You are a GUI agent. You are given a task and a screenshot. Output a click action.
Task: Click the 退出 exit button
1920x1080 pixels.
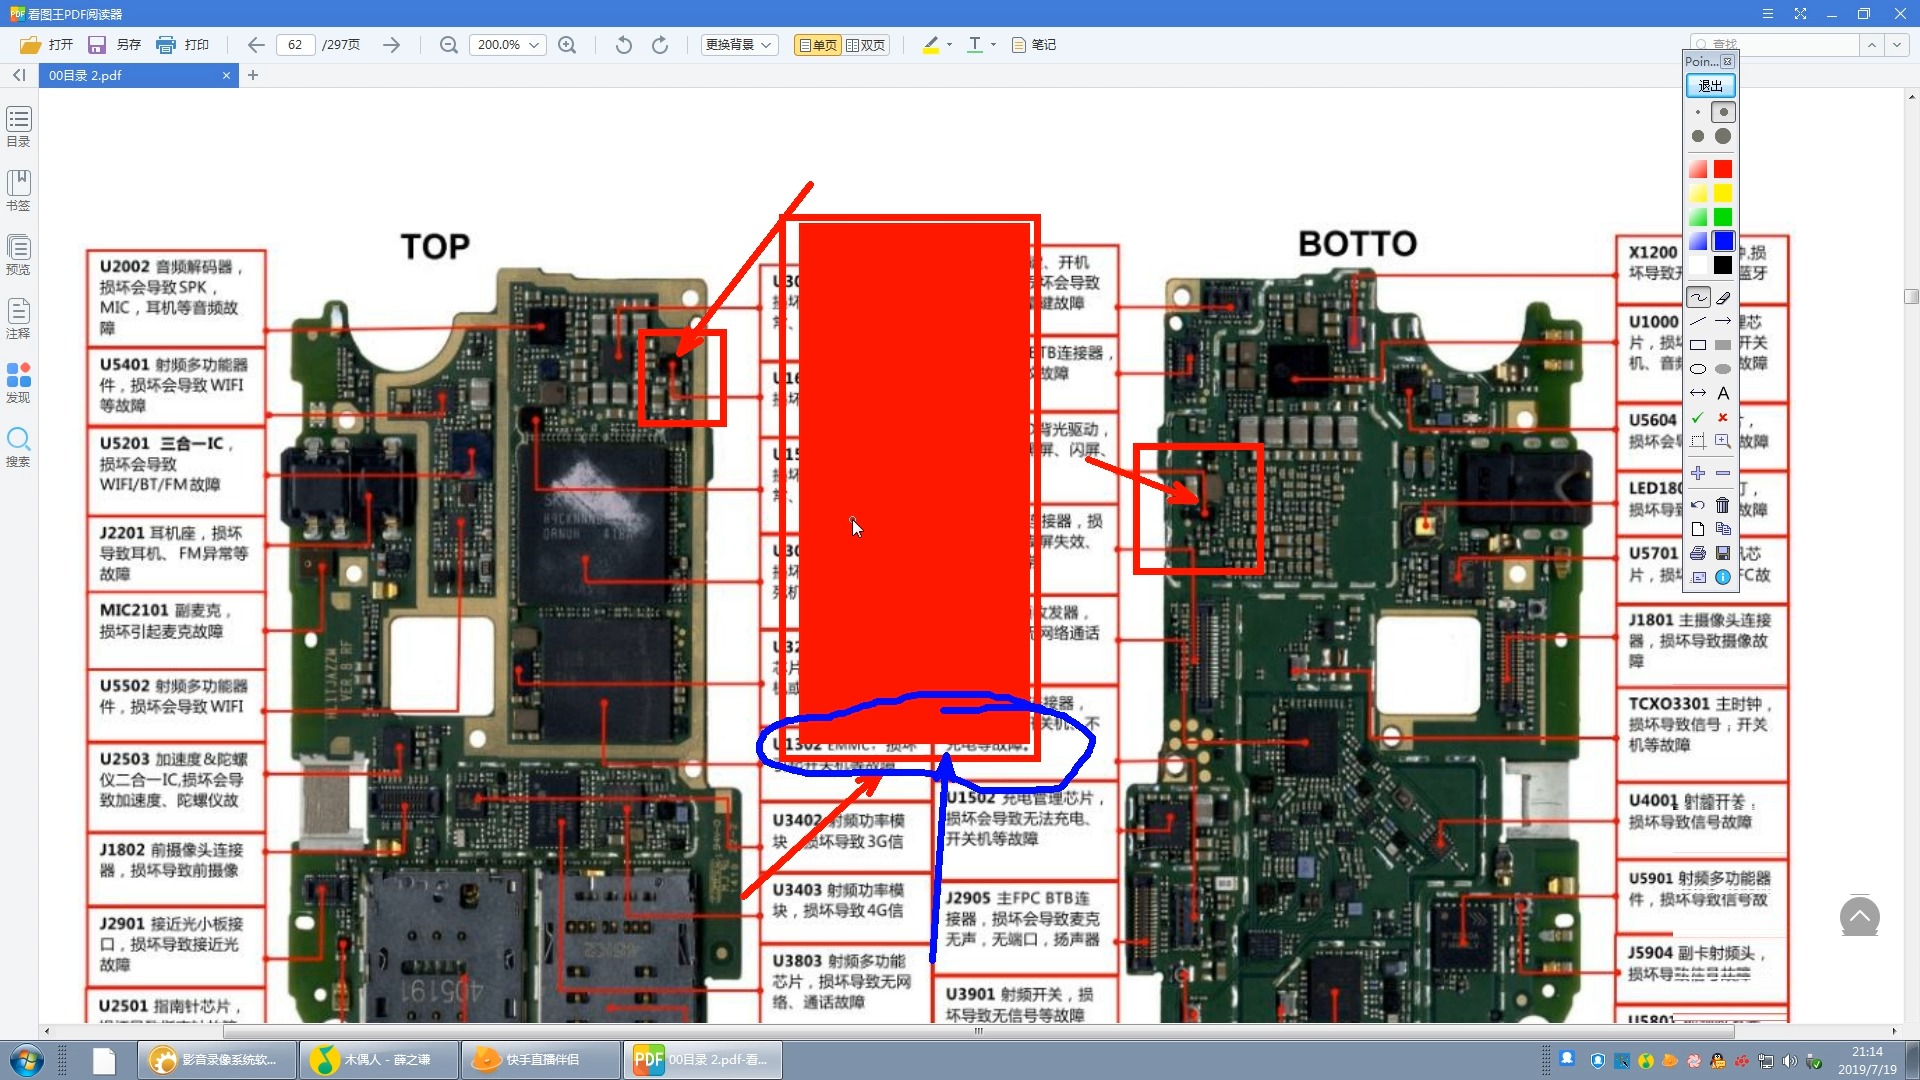tap(1711, 86)
